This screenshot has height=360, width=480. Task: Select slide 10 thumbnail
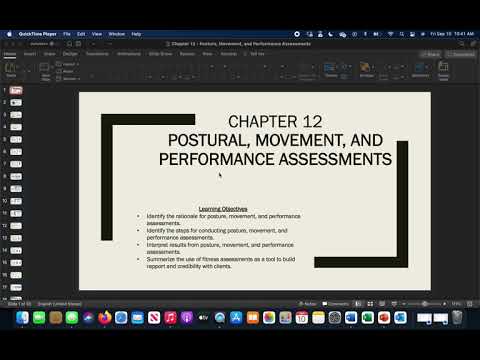[x=16, y=201]
